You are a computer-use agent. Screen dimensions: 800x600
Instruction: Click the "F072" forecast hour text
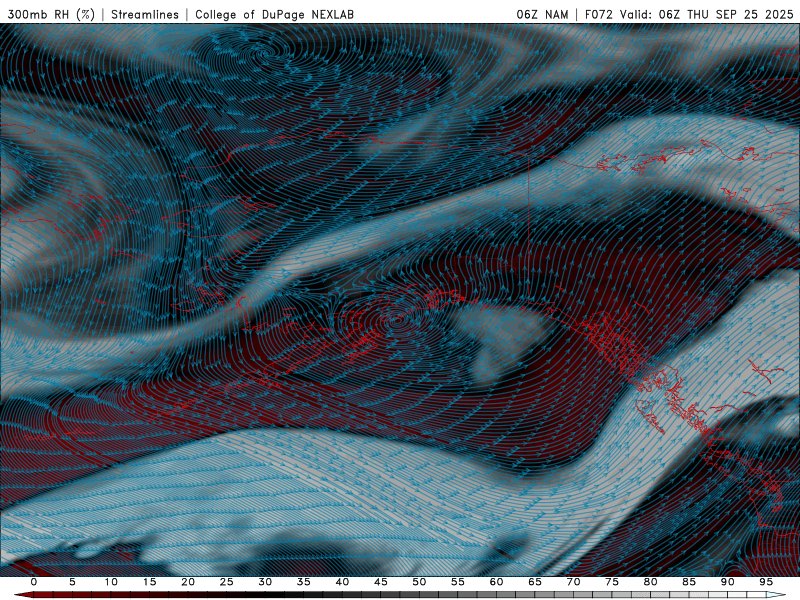pyautogui.click(x=598, y=14)
